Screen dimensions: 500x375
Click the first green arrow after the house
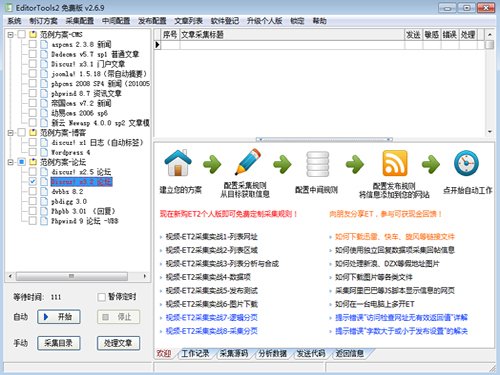(212, 164)
